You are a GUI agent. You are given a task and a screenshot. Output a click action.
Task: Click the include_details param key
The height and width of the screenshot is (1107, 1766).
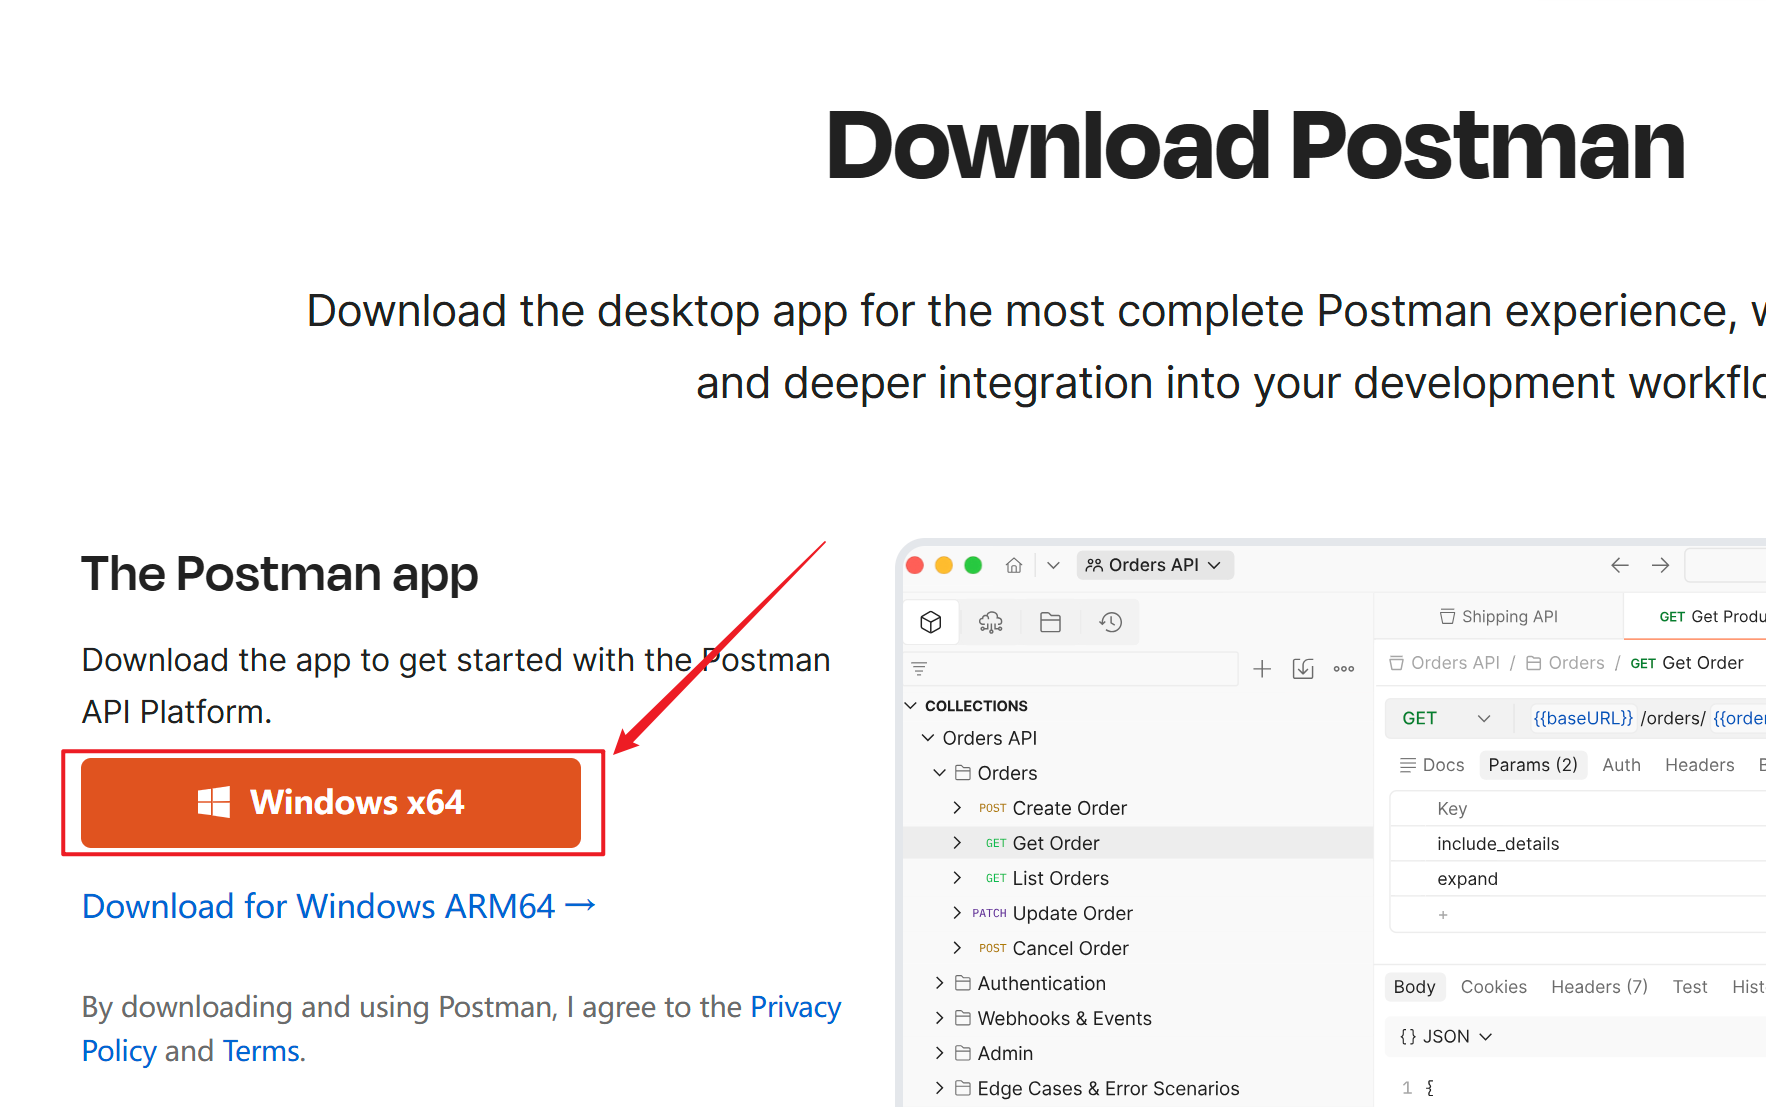coord(1498,844)
